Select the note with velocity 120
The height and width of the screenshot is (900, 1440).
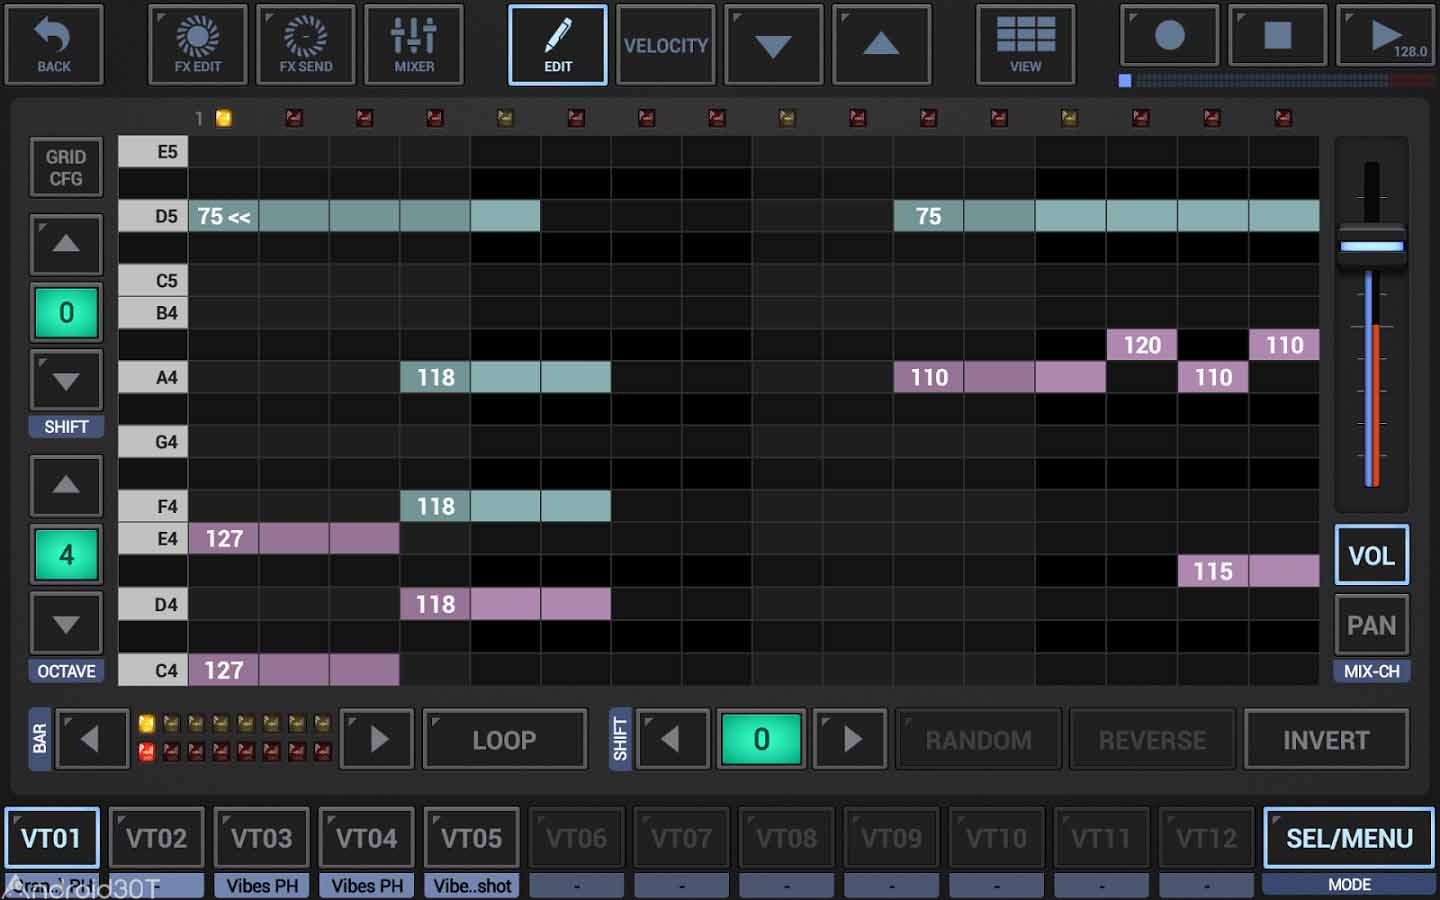click(x=1142, y=345)
